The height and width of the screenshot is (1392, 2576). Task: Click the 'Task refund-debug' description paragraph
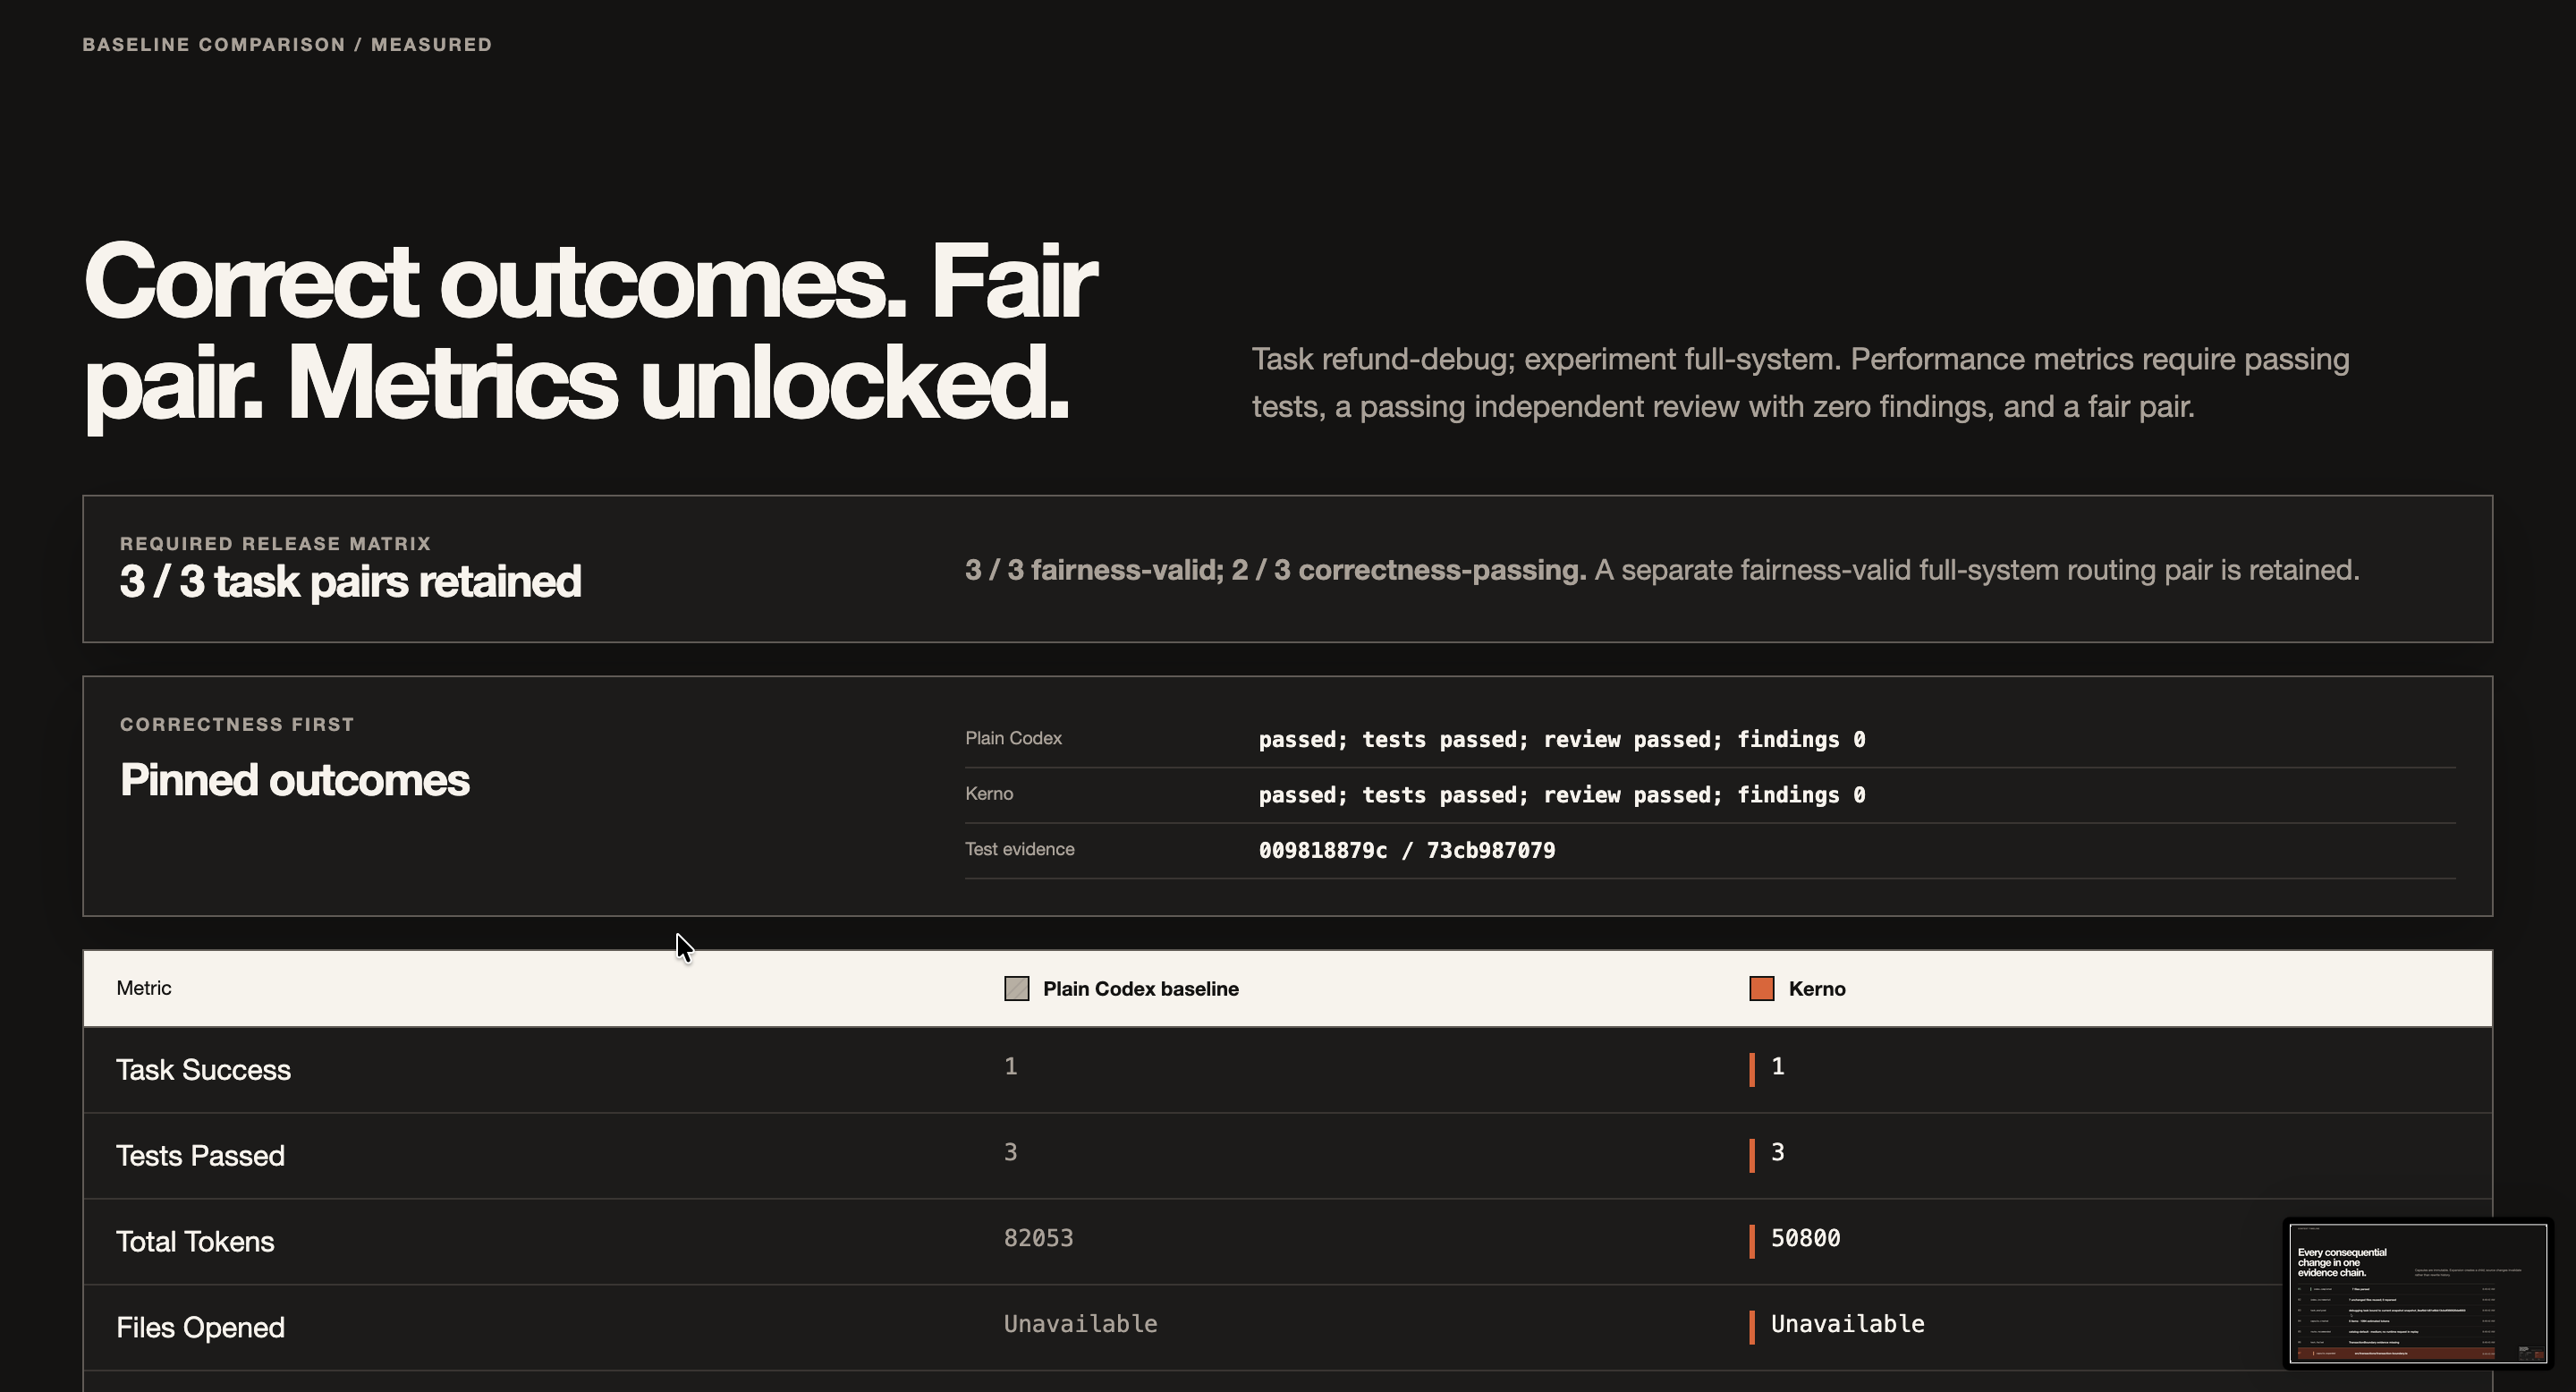tap(1800, 382)
